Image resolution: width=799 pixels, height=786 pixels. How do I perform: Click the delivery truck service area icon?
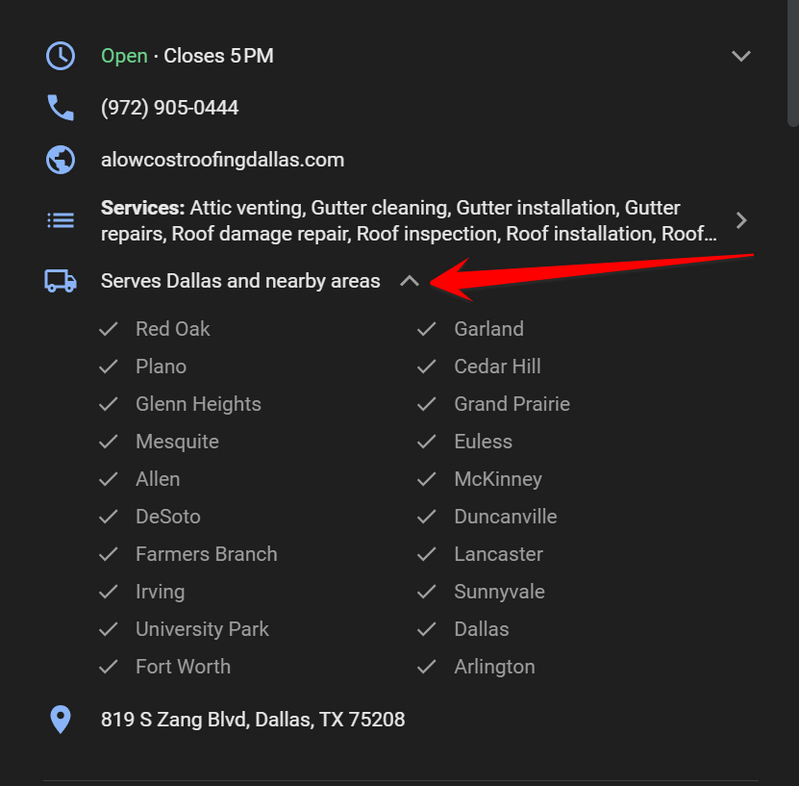point(61,281)
